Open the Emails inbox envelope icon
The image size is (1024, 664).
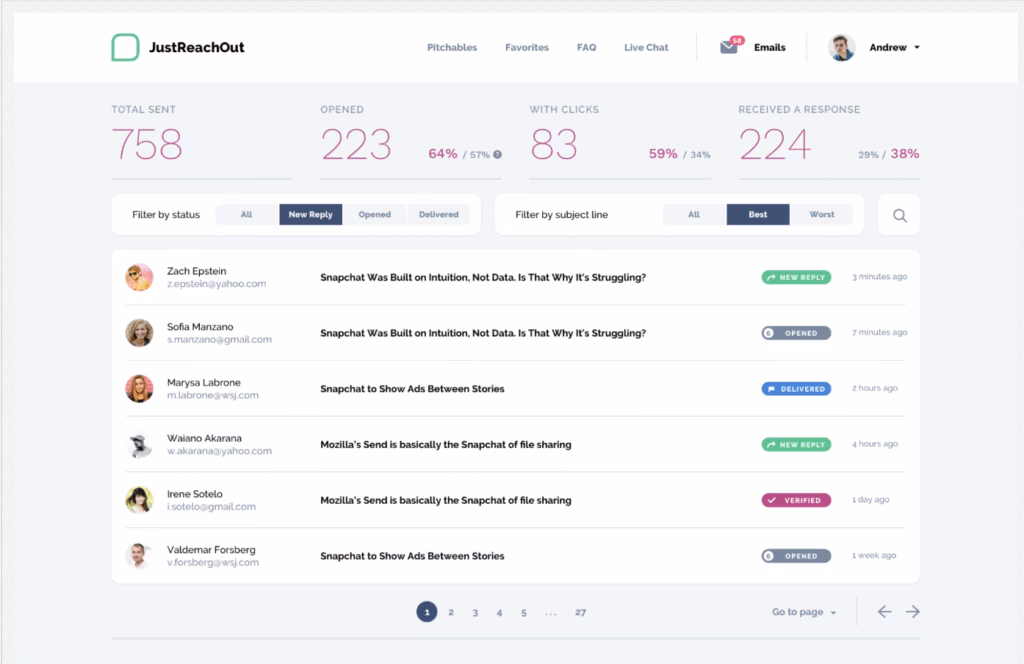[728, 46]
